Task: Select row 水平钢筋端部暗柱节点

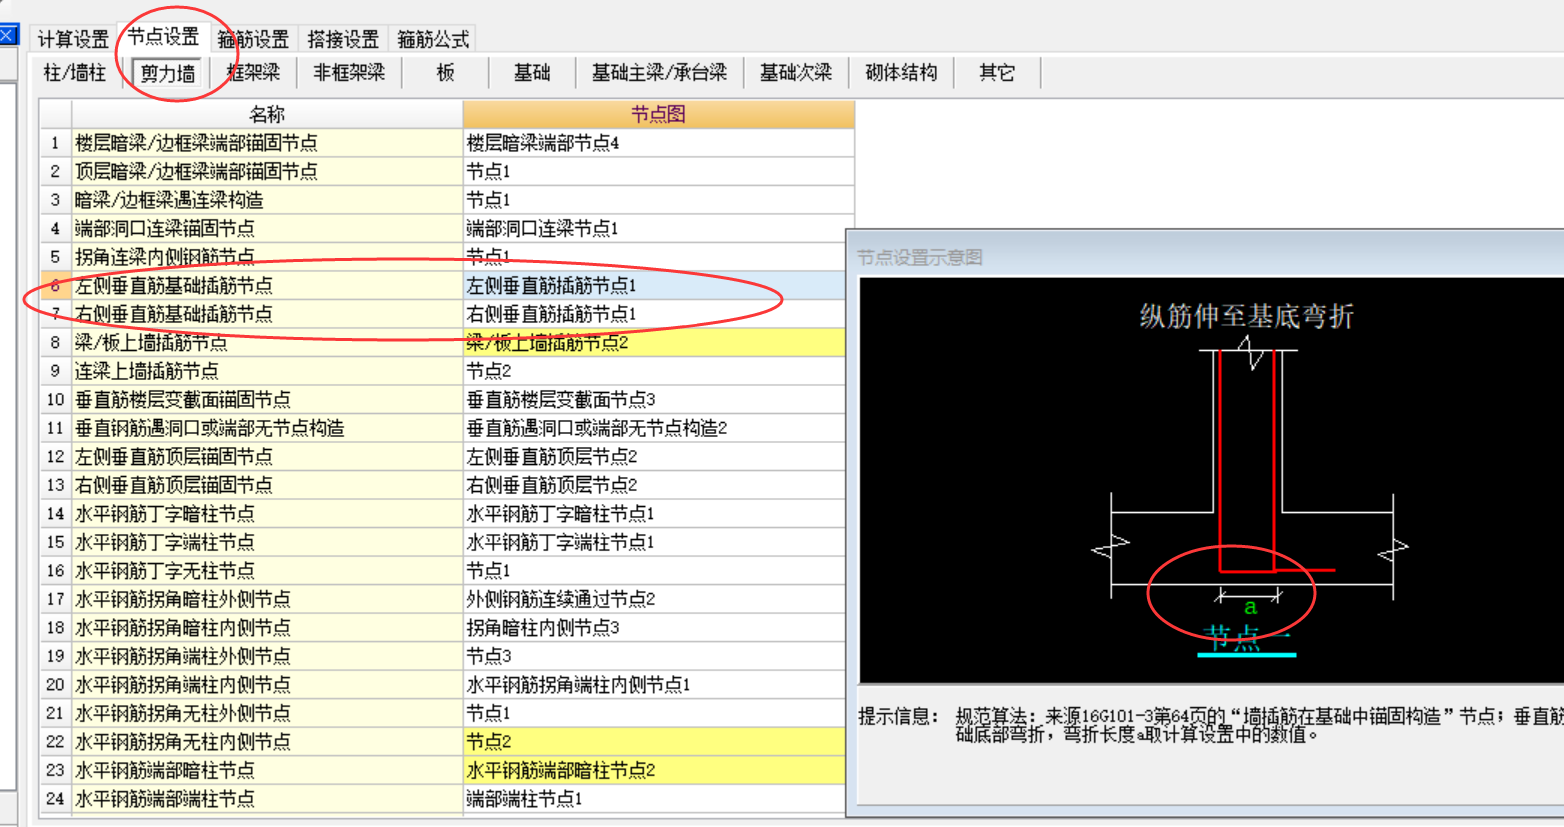Action: (267, 770)
